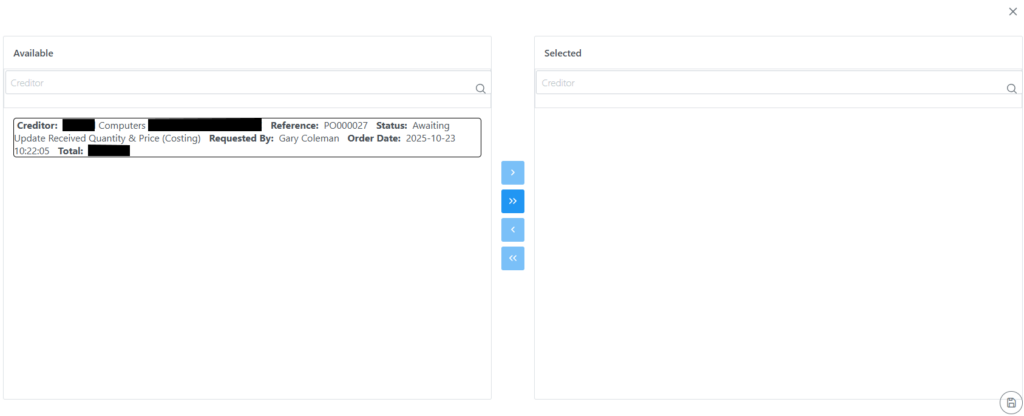Viewport: 1024px width, 416px height.
Task: Click the empty Selected list area
Action: coord(778,250)
